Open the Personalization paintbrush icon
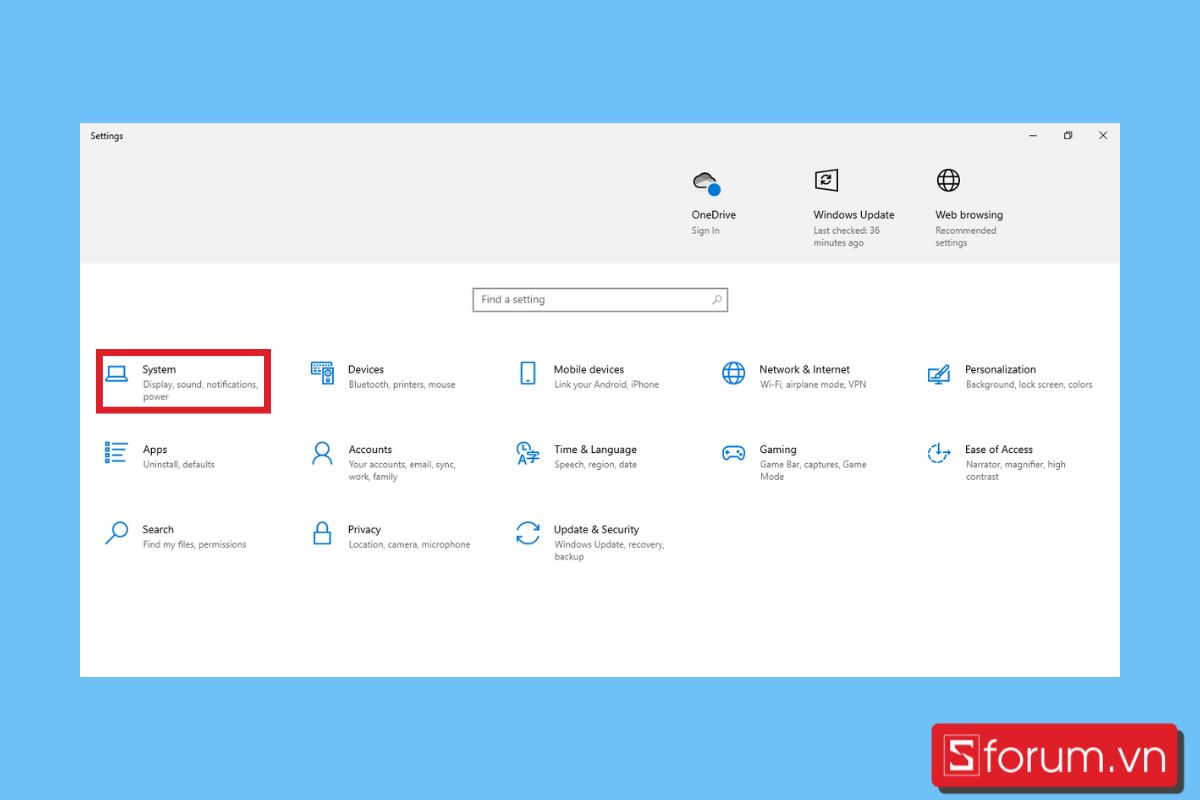Screen dimensions: 1200x800 939,373
